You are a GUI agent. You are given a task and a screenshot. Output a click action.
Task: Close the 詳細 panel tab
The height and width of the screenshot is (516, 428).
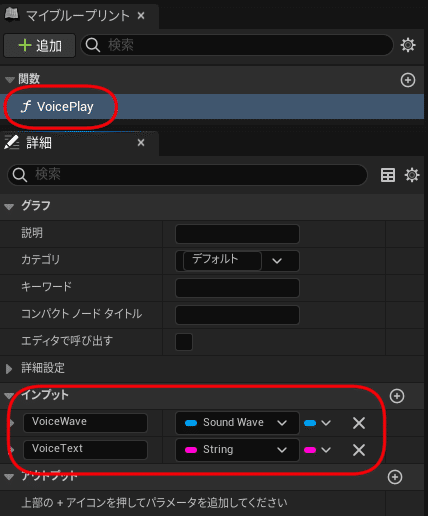(x=141, y=143)
